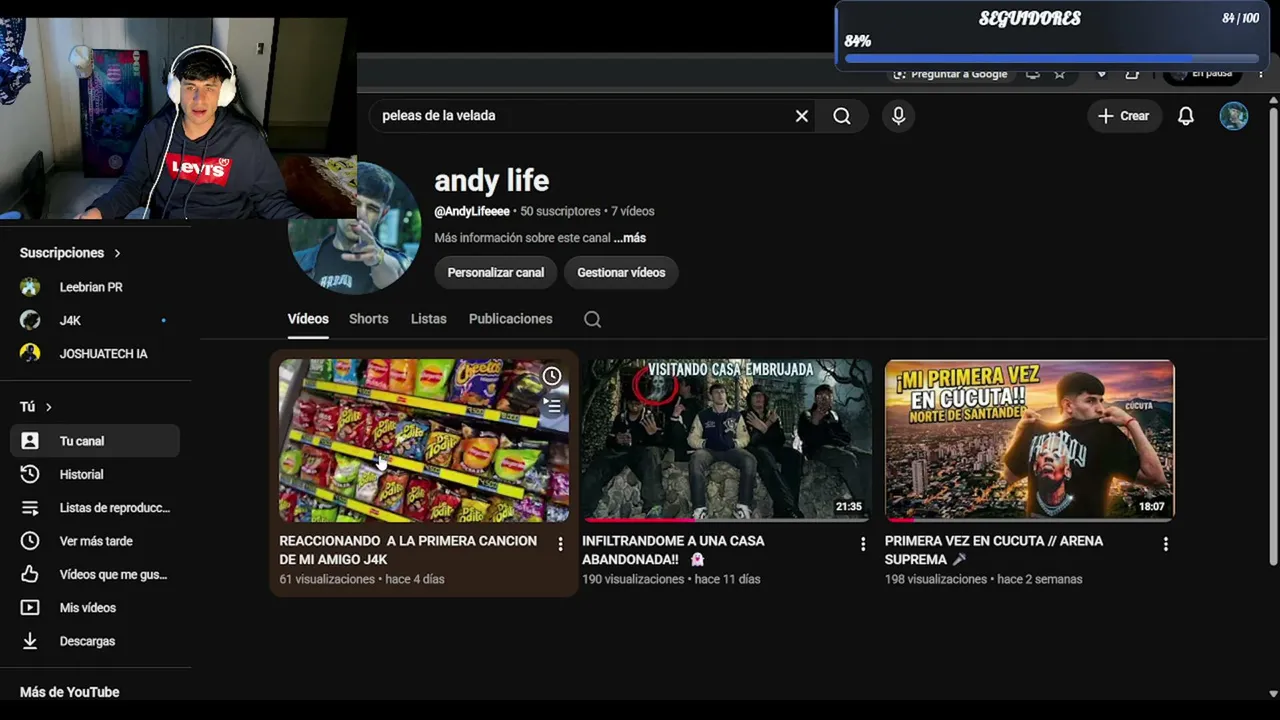Click the Mis vídeos play icon
Screen dimensions: 1280x720
[30, 608]
